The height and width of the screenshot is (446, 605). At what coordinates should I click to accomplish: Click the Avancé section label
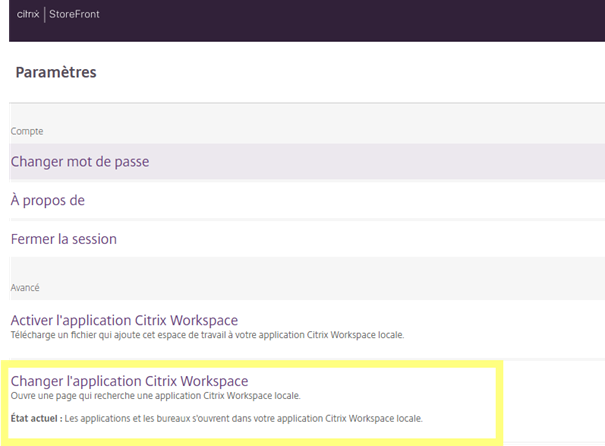[x=25, y=287]
